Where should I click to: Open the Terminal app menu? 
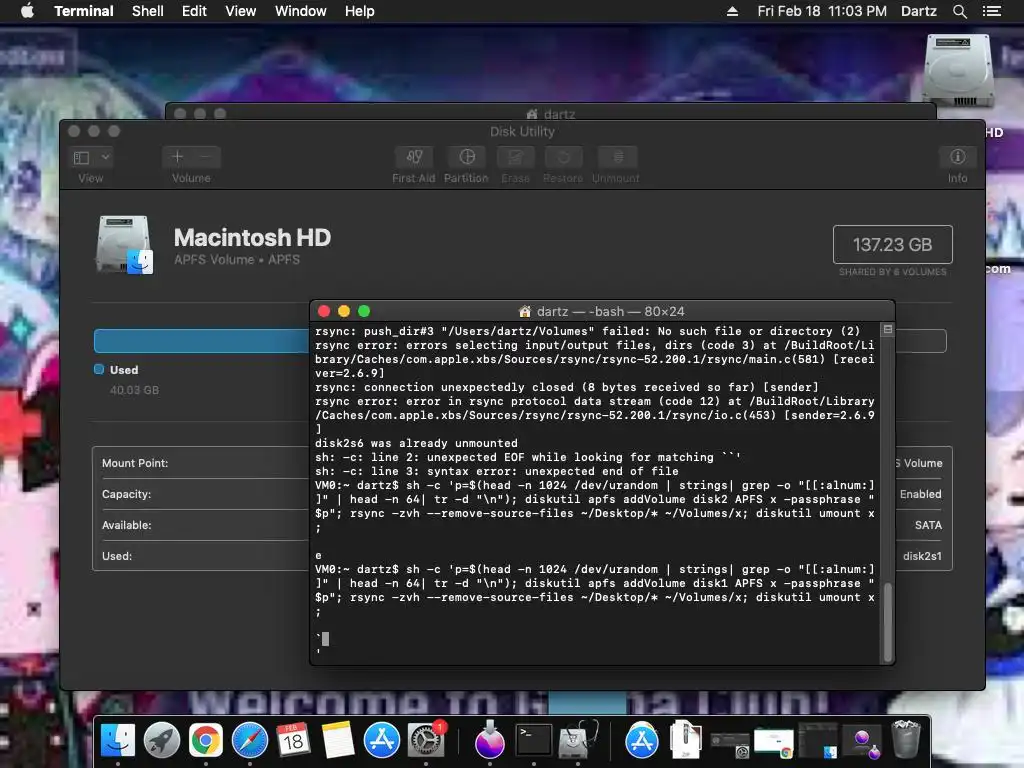(84, 11)
